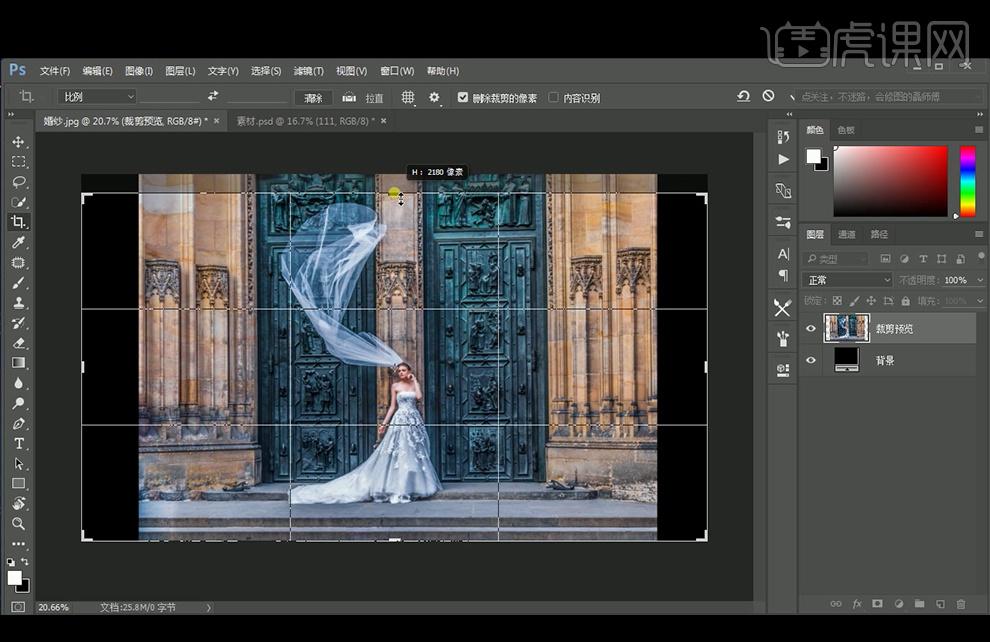Click the reset crop arrow icon
990x642 pixels.
coord(743,97)
